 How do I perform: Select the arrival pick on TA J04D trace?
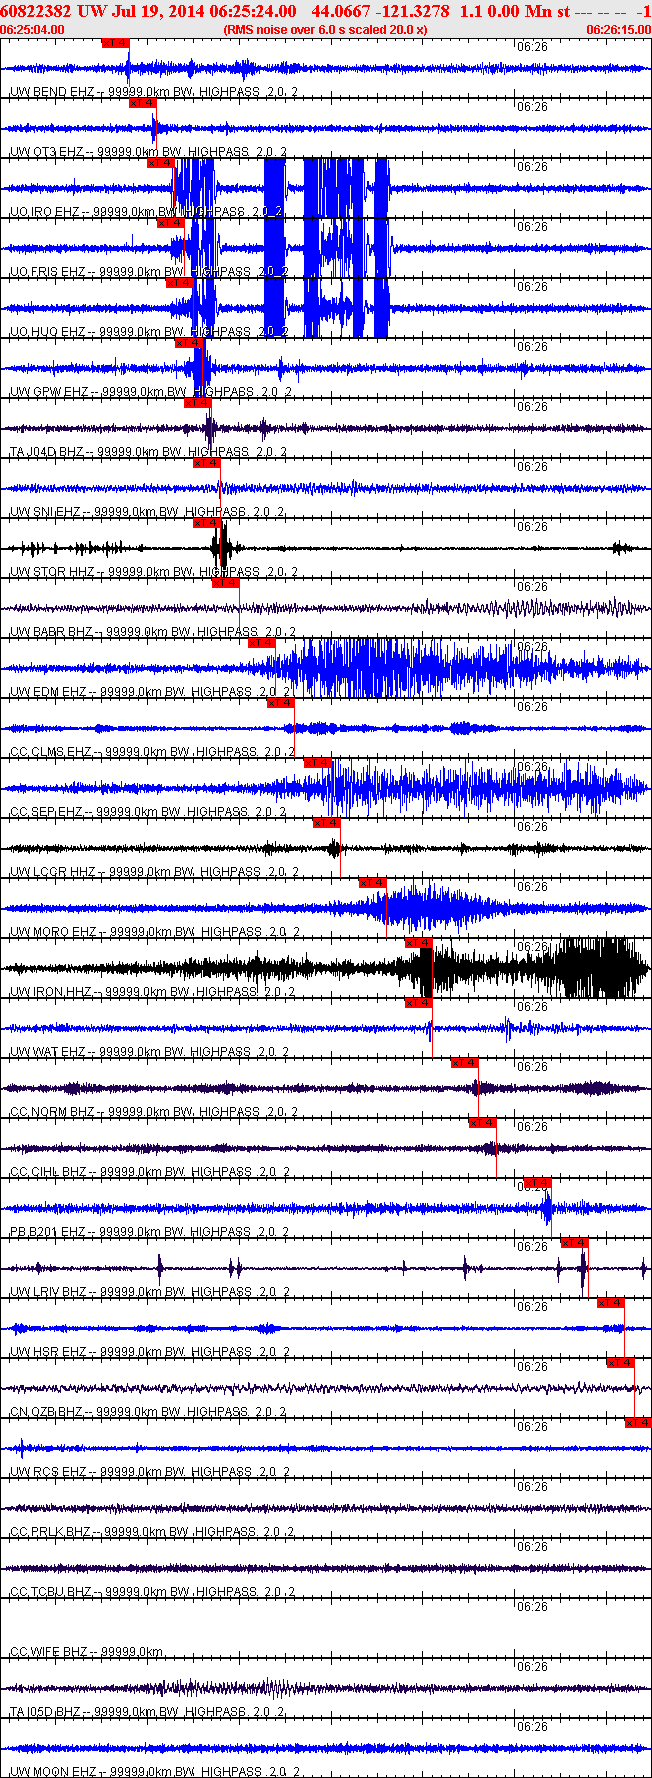[x=197, y=403]
